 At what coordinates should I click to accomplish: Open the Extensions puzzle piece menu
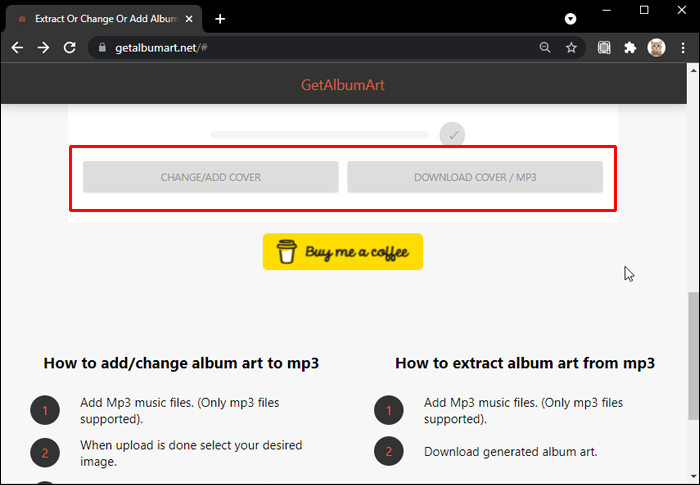[x=630, y=47]
